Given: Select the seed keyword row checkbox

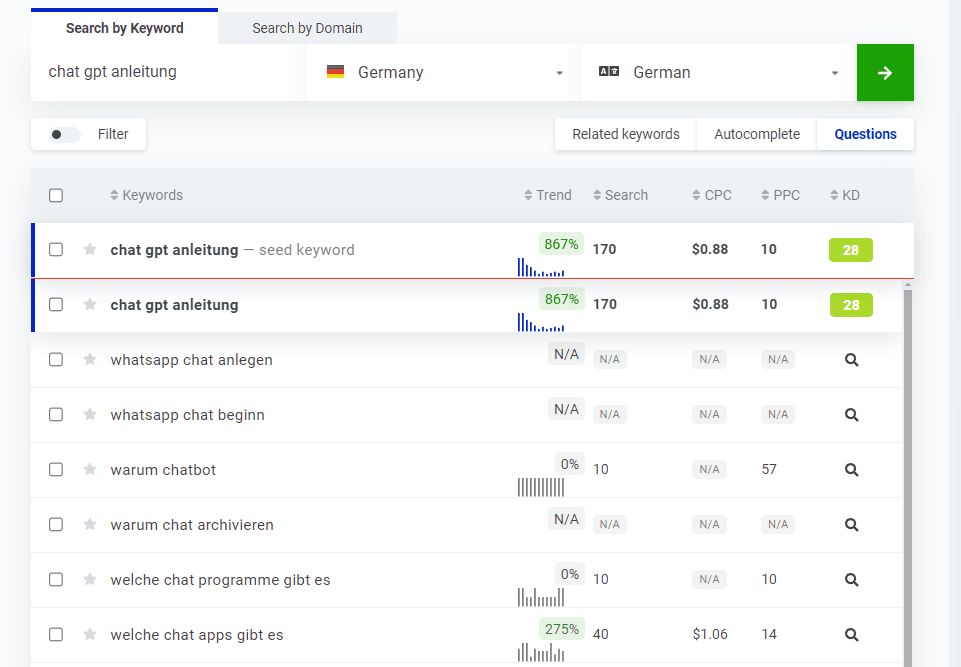Looking at the screenshot, I should tap(56, 250).
